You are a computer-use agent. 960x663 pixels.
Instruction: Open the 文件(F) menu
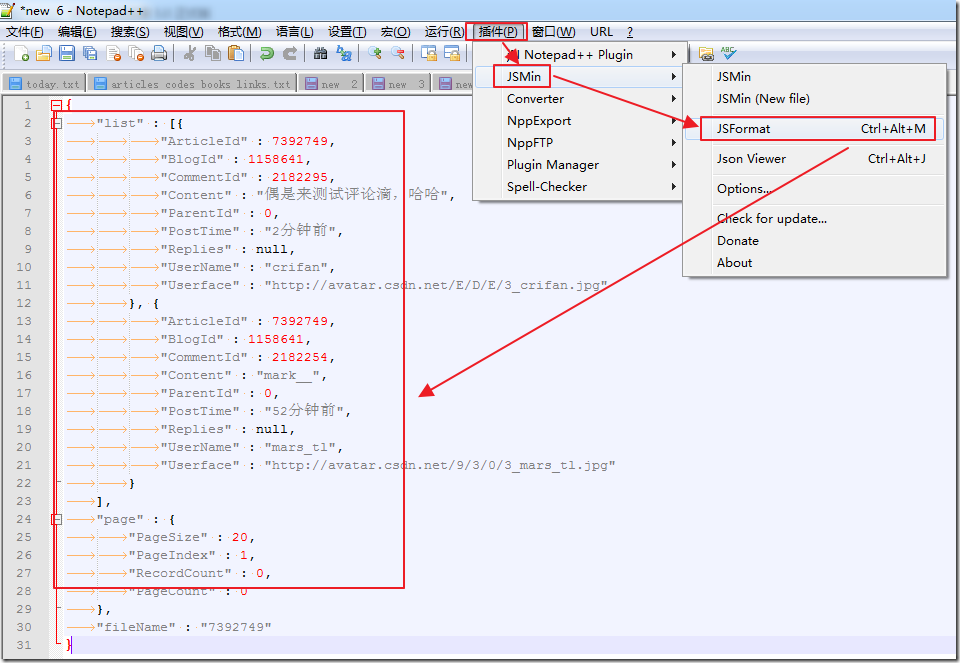point(24,32)
